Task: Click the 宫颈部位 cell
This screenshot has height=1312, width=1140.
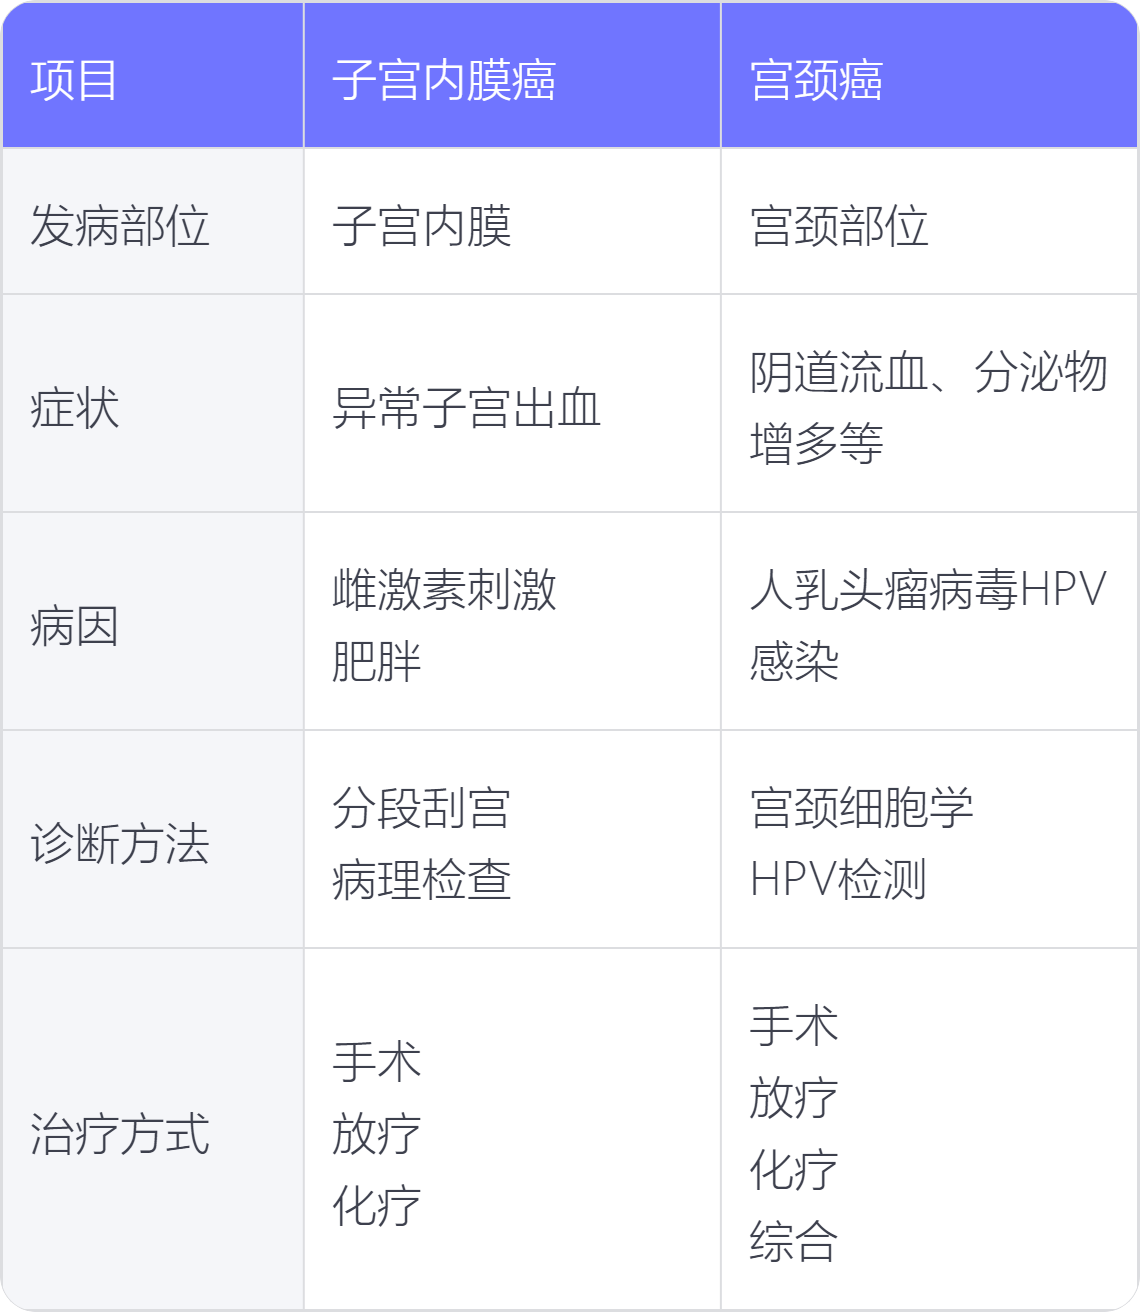Action: 929,222
